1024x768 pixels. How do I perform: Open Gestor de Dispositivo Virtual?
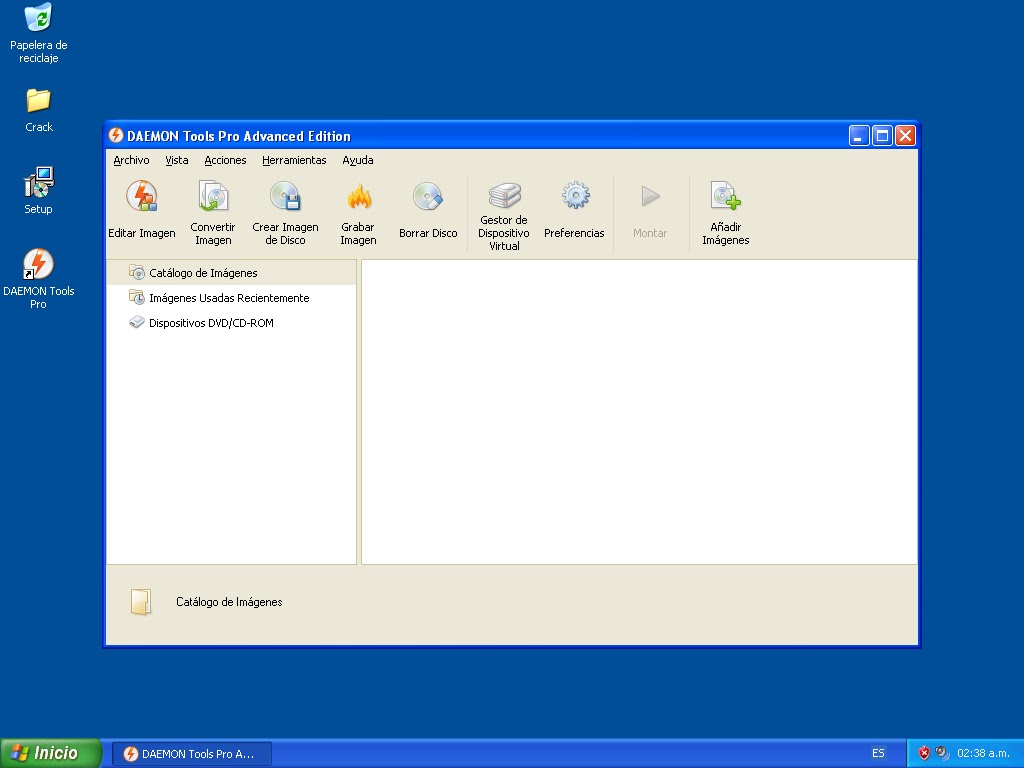[x=504, y=215]
